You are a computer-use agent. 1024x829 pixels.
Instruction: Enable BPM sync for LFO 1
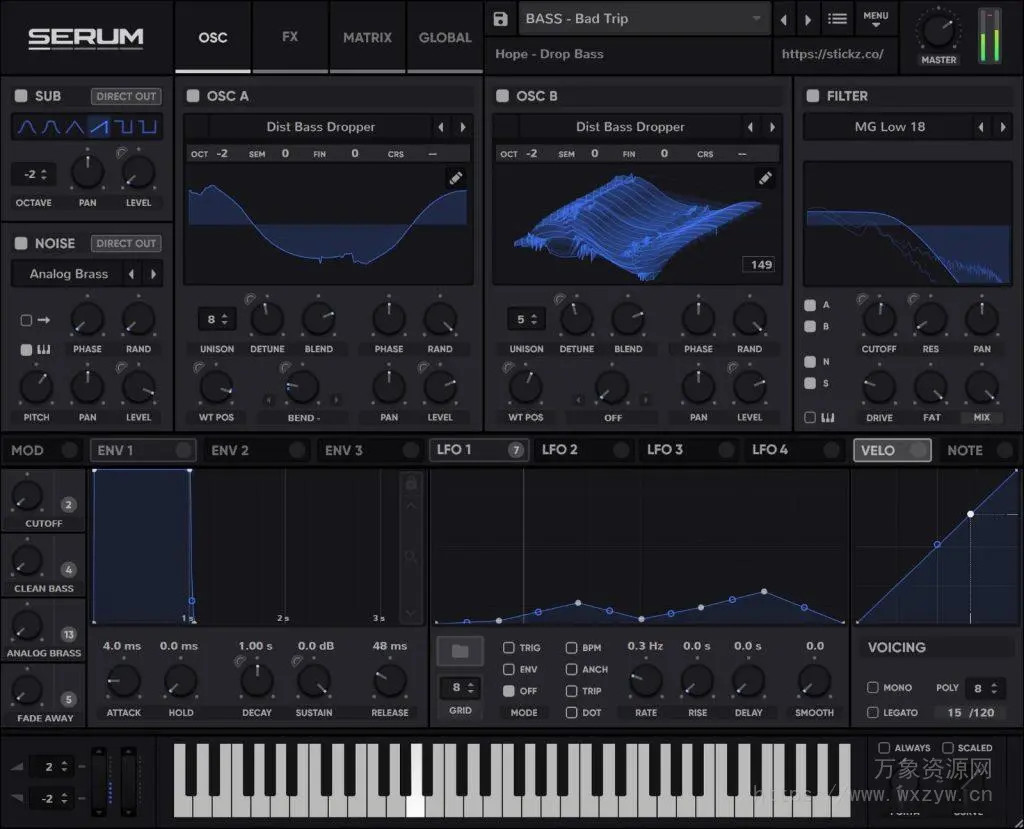click(571, 647)
